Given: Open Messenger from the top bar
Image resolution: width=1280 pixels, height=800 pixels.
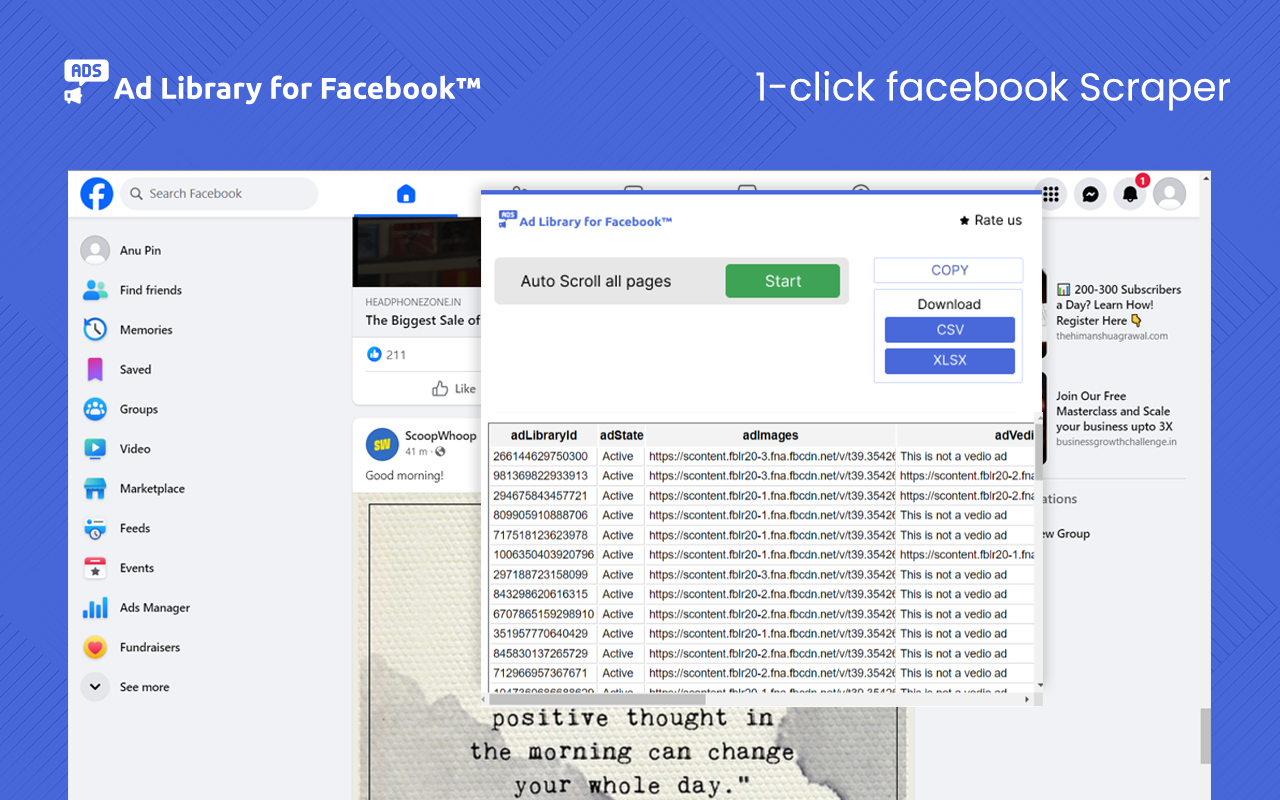Looking at the screenshot, I should [x=1089, y=194].
